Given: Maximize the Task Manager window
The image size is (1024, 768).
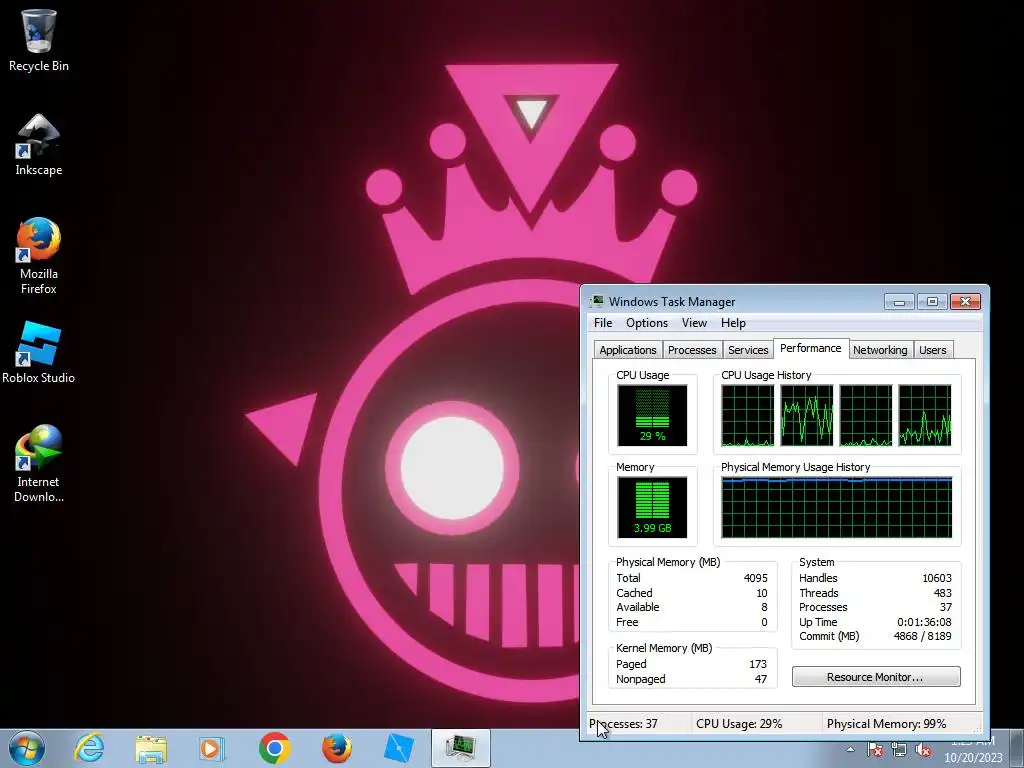Looking at the screenshot, I should [x=932, y=302].
